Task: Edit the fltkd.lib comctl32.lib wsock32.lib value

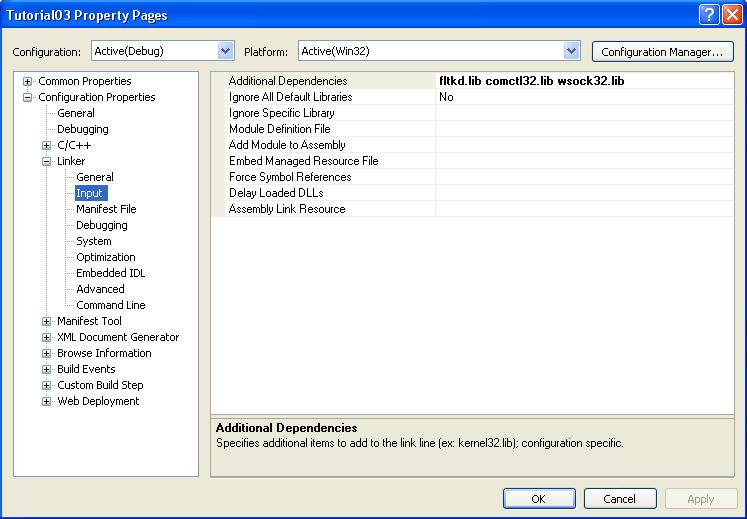Action: (532, 81)
